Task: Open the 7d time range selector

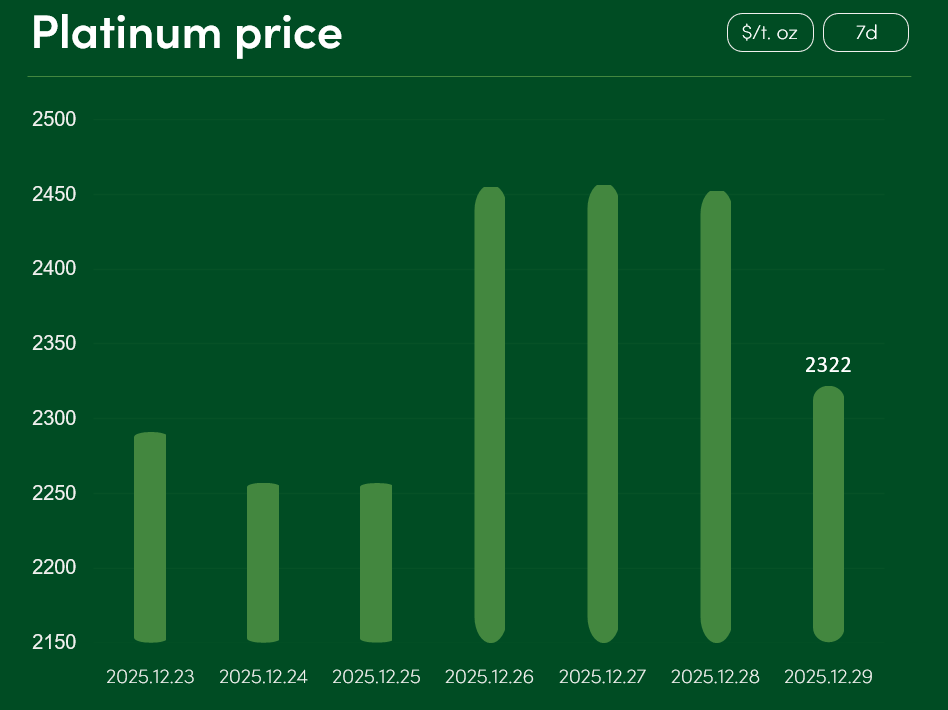Action: click(x=865, y=33)
